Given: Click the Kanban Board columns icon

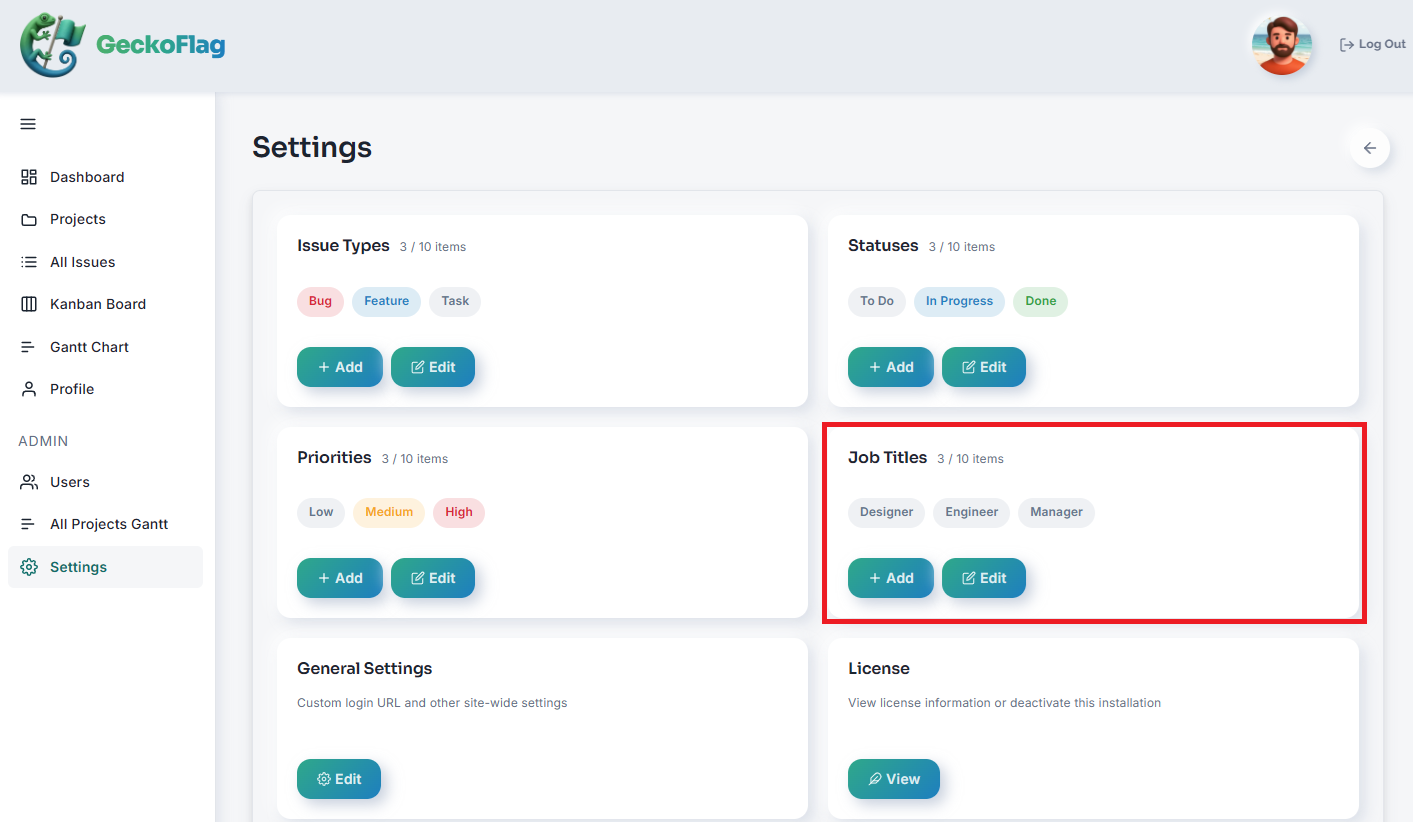Looking at the screenshot, I should coord(29,304).
